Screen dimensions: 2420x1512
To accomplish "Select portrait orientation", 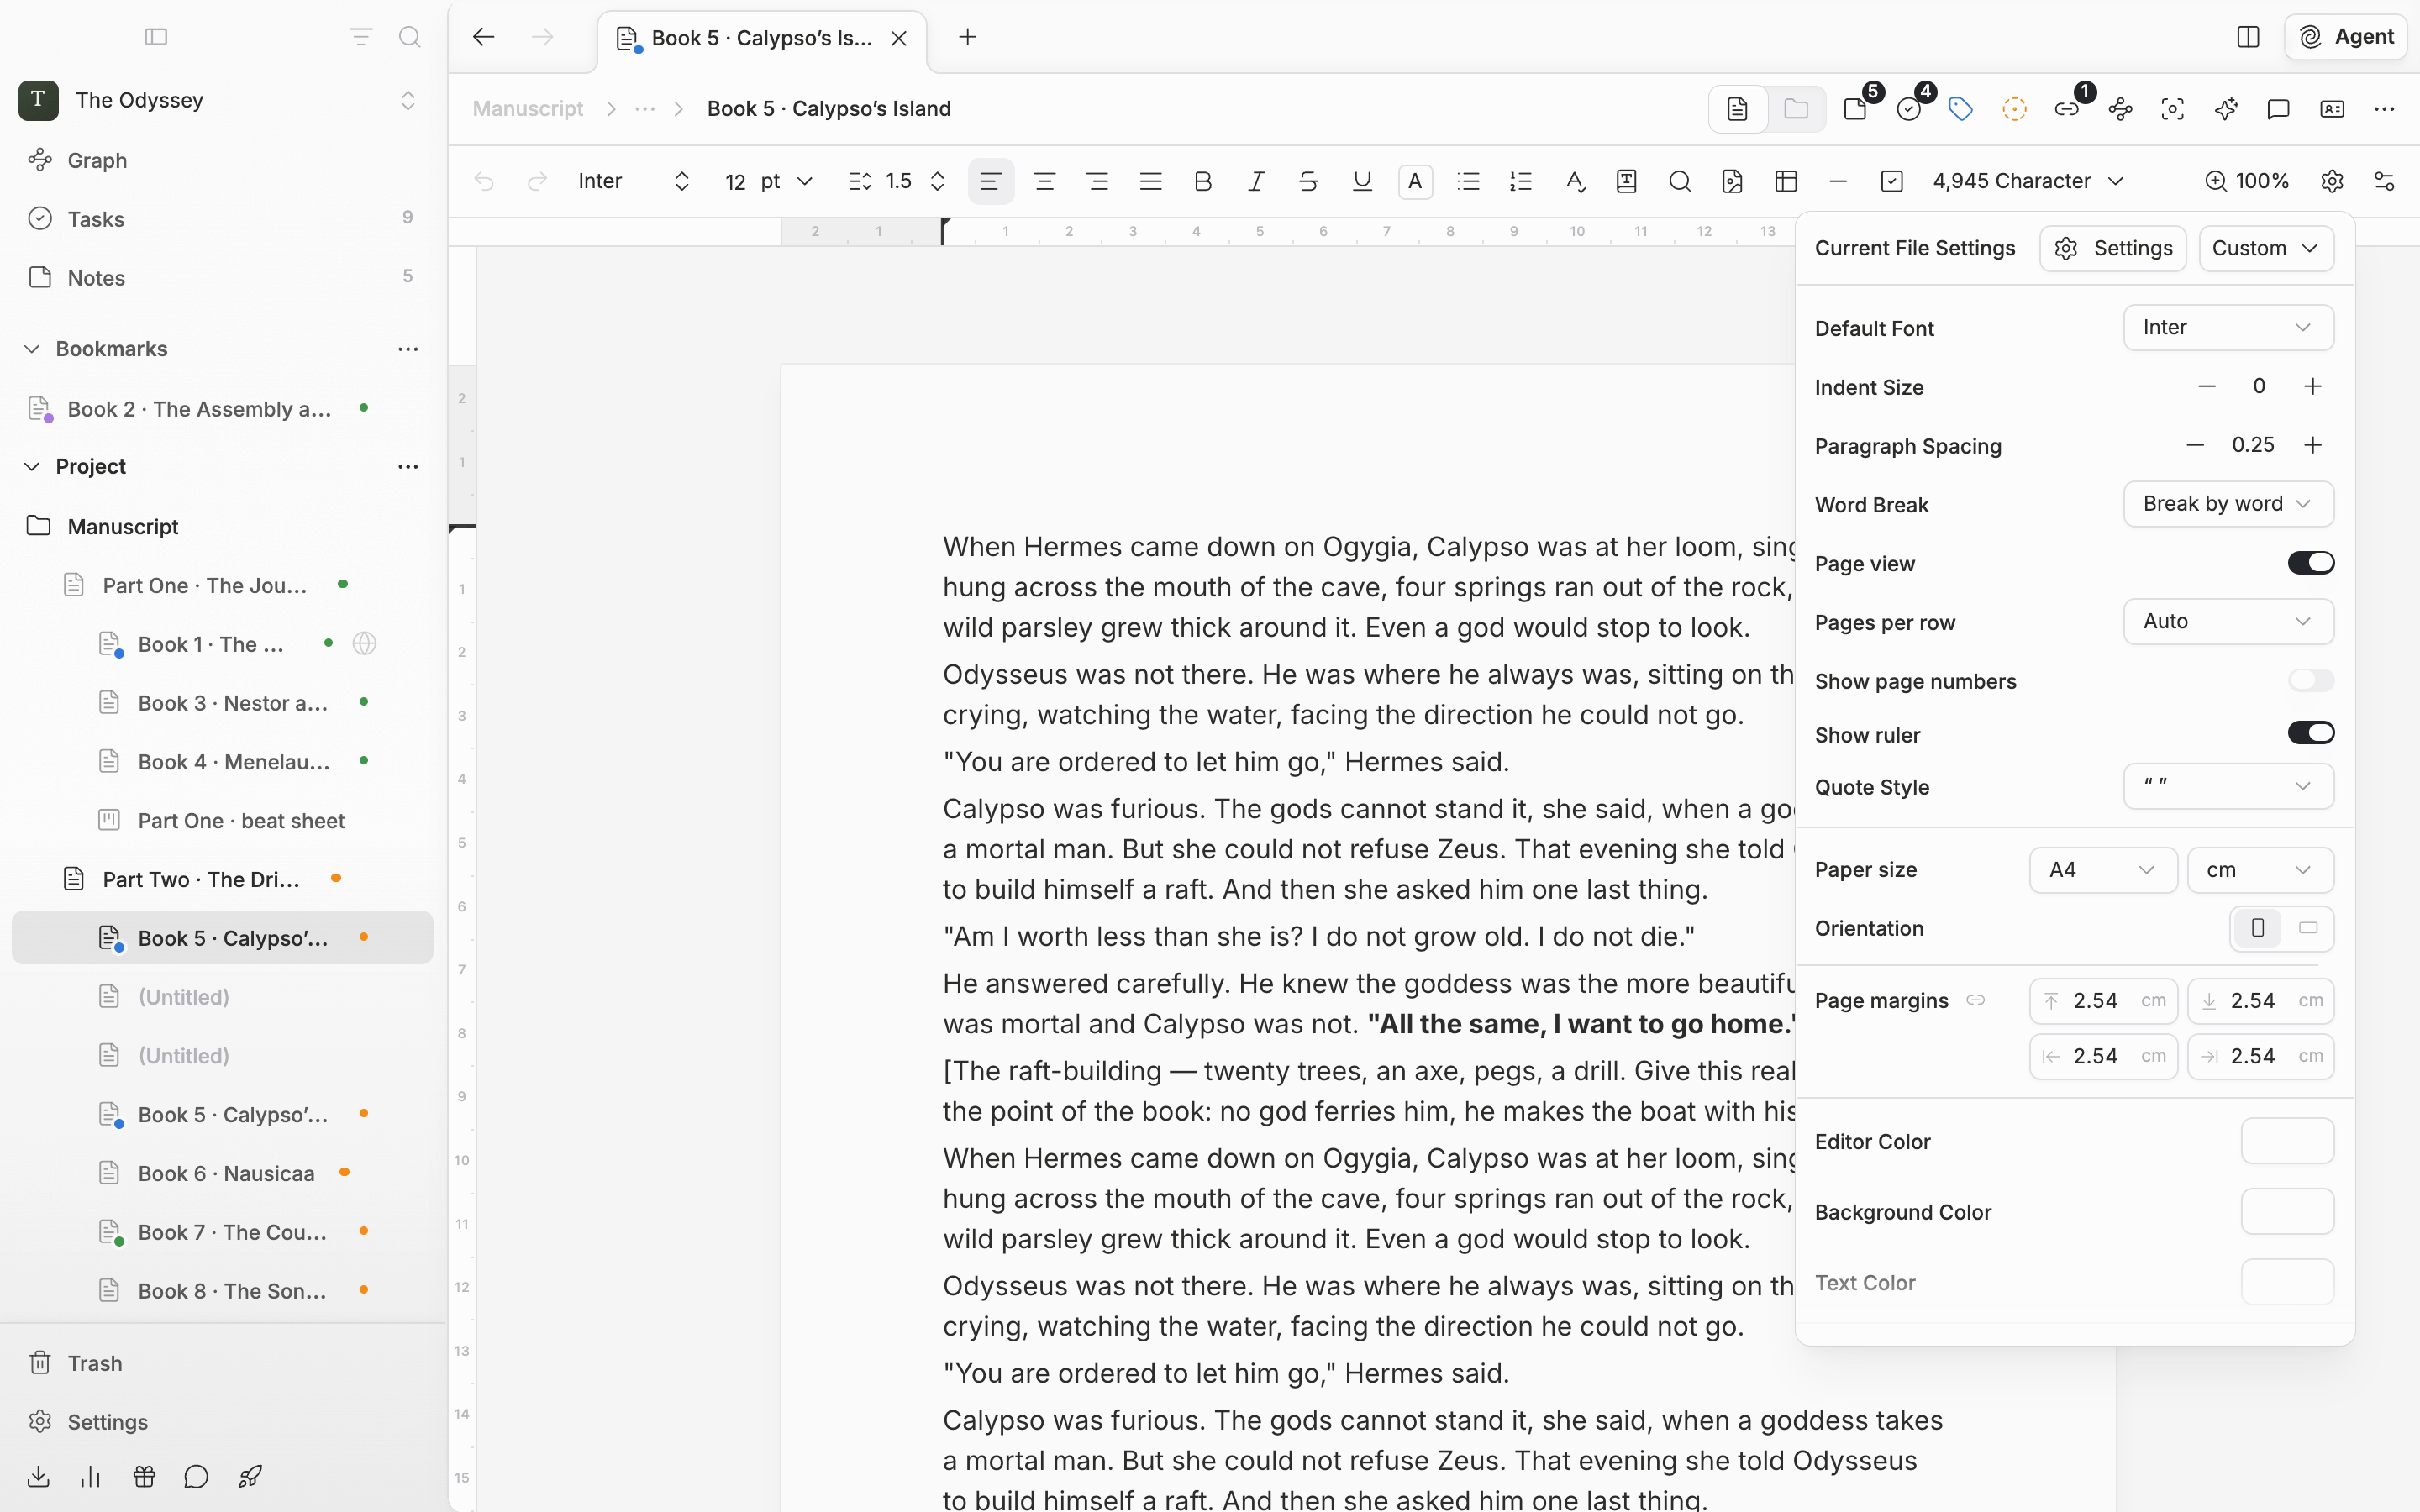I will point(2257,928).
